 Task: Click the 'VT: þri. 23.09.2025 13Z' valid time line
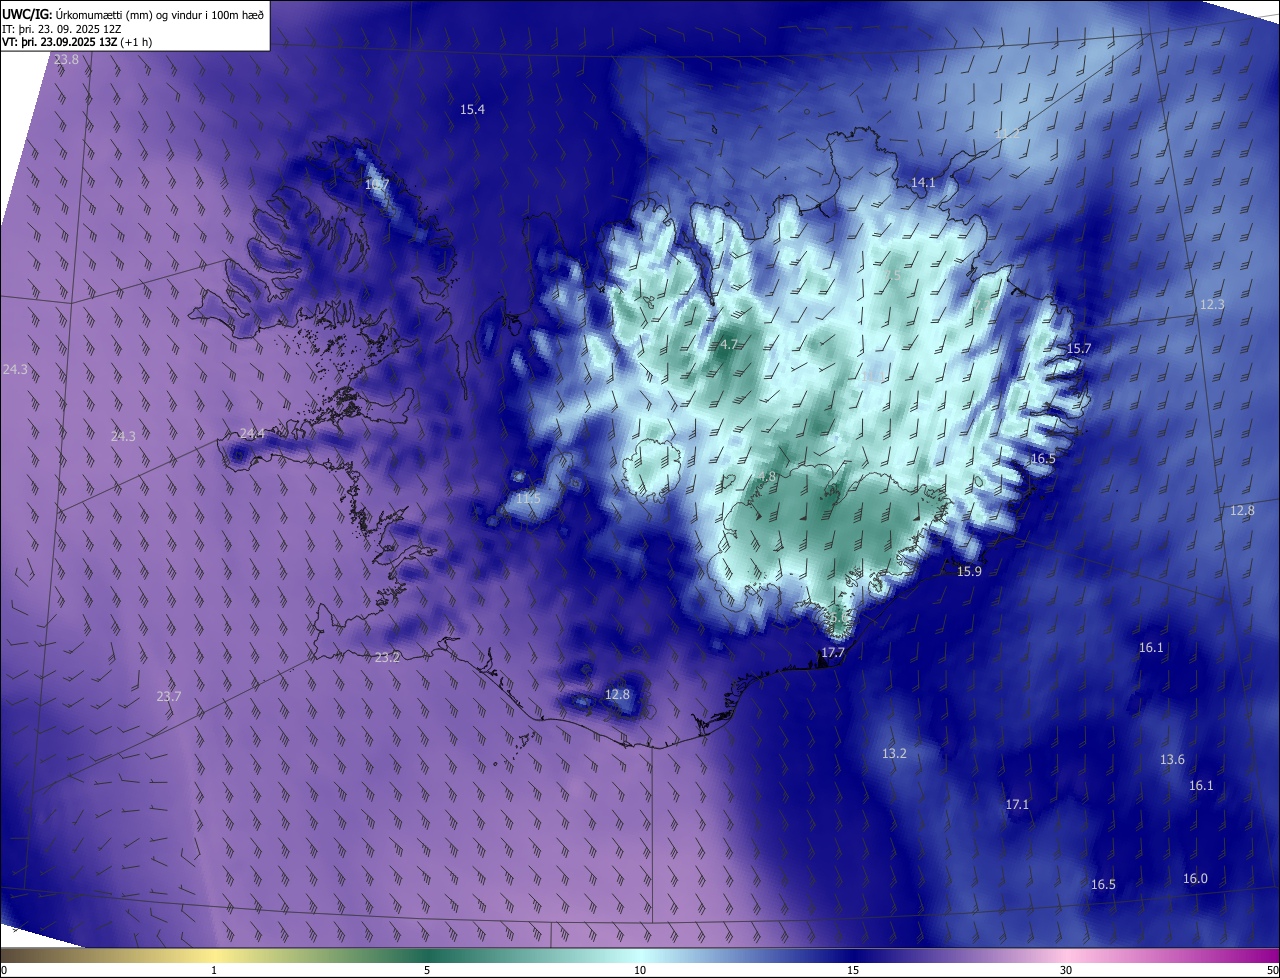tap(62, 42)
